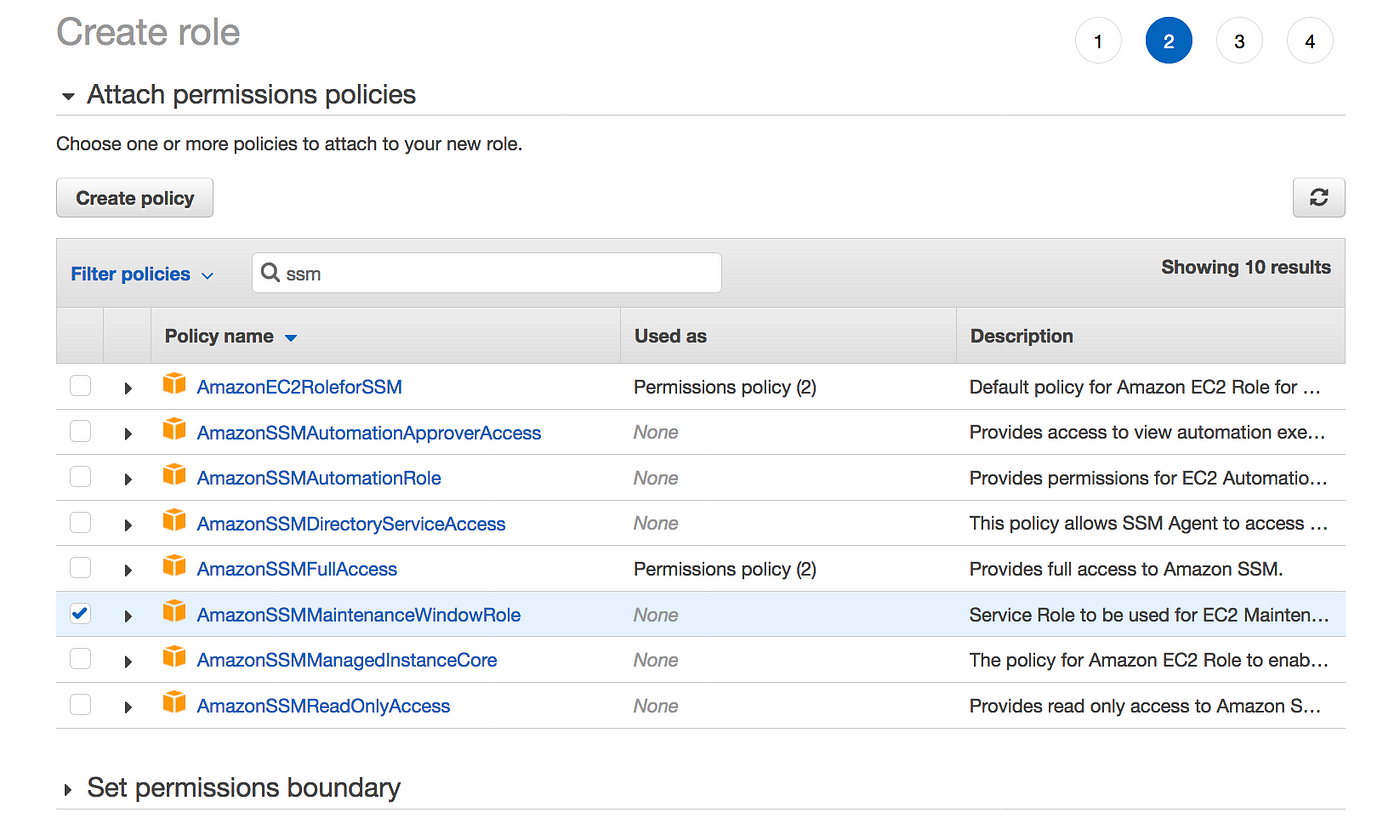Open the AmazonSSMManagedInstanceCore policy link
The height and width of the screenshot is (828, 1400).
tap(347, 660)
